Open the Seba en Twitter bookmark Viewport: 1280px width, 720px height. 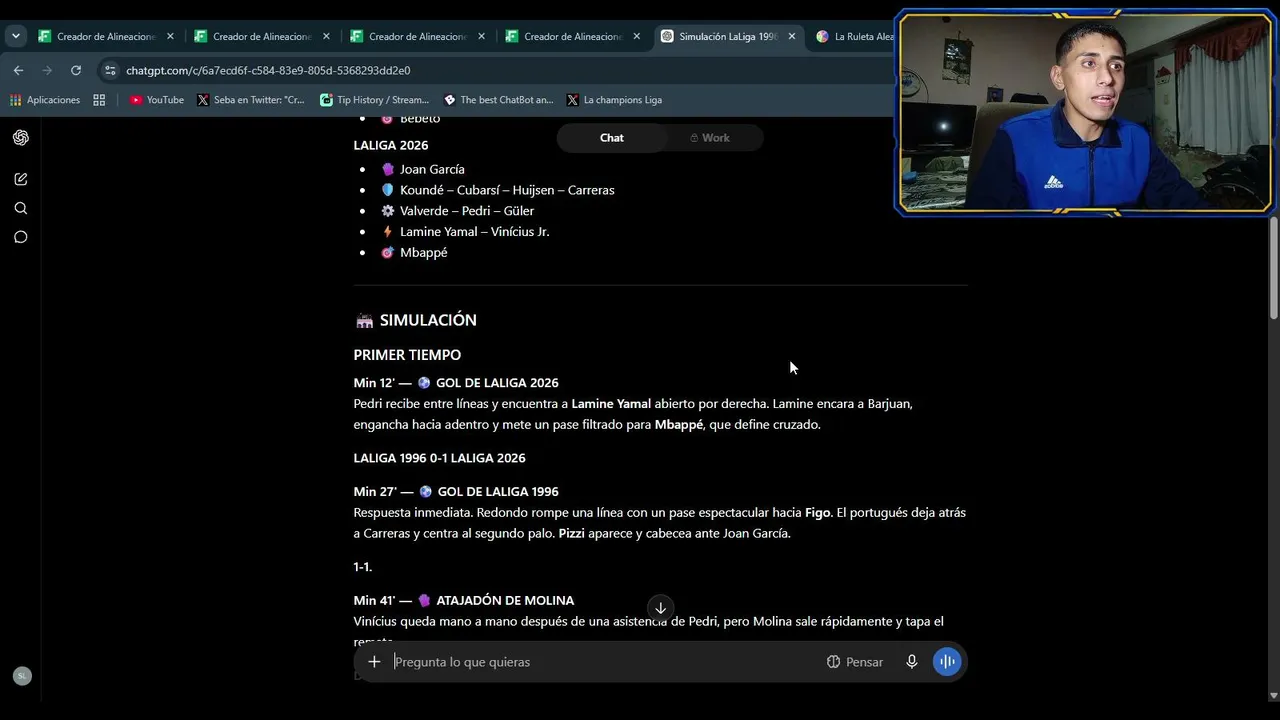click(251, 100)
